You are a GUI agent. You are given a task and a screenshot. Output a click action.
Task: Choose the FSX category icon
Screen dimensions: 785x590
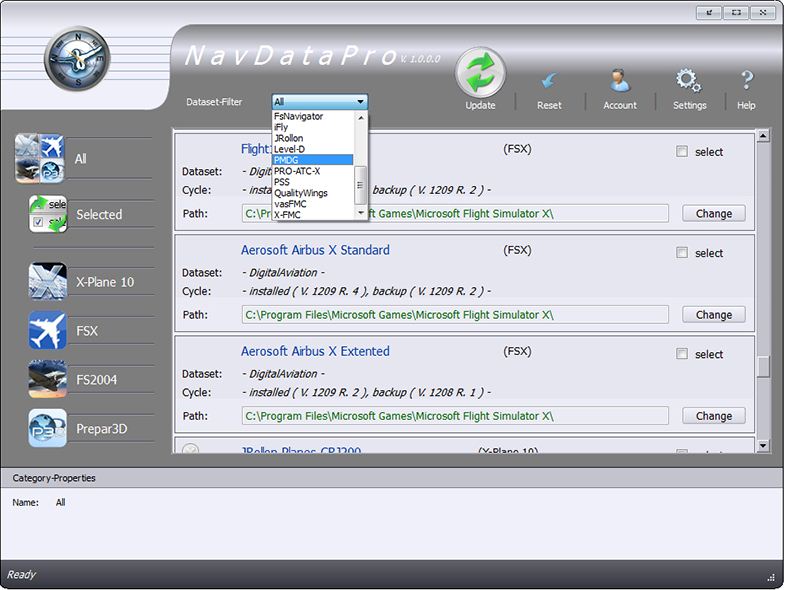[48, 331]
